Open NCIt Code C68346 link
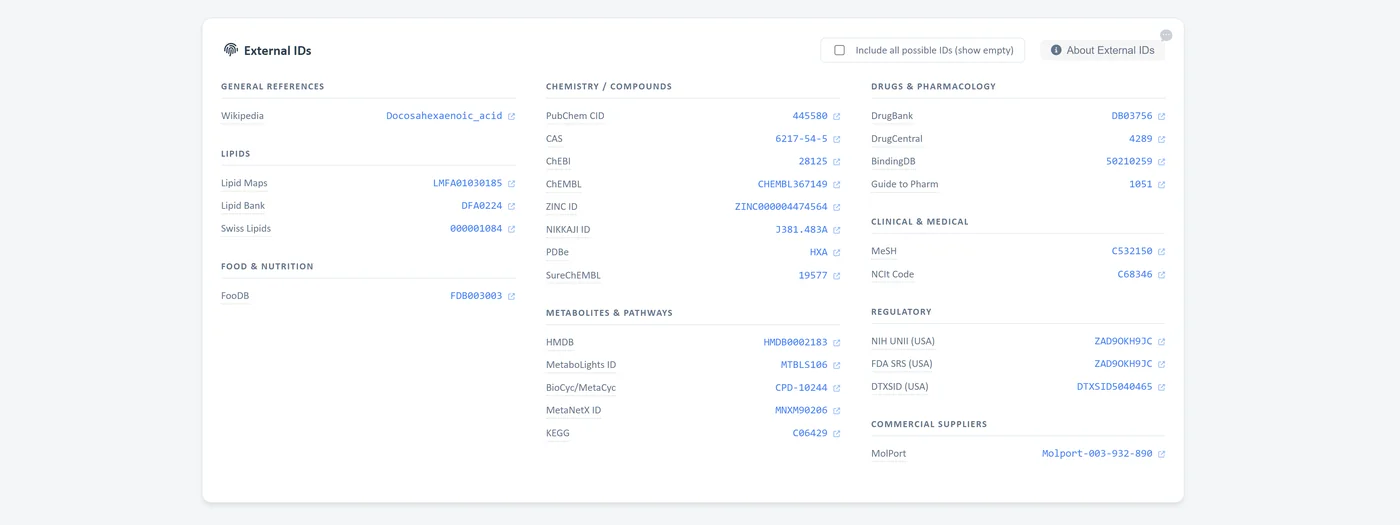The height and width of the screenshot is (525, 1400). pos(1135,274)
